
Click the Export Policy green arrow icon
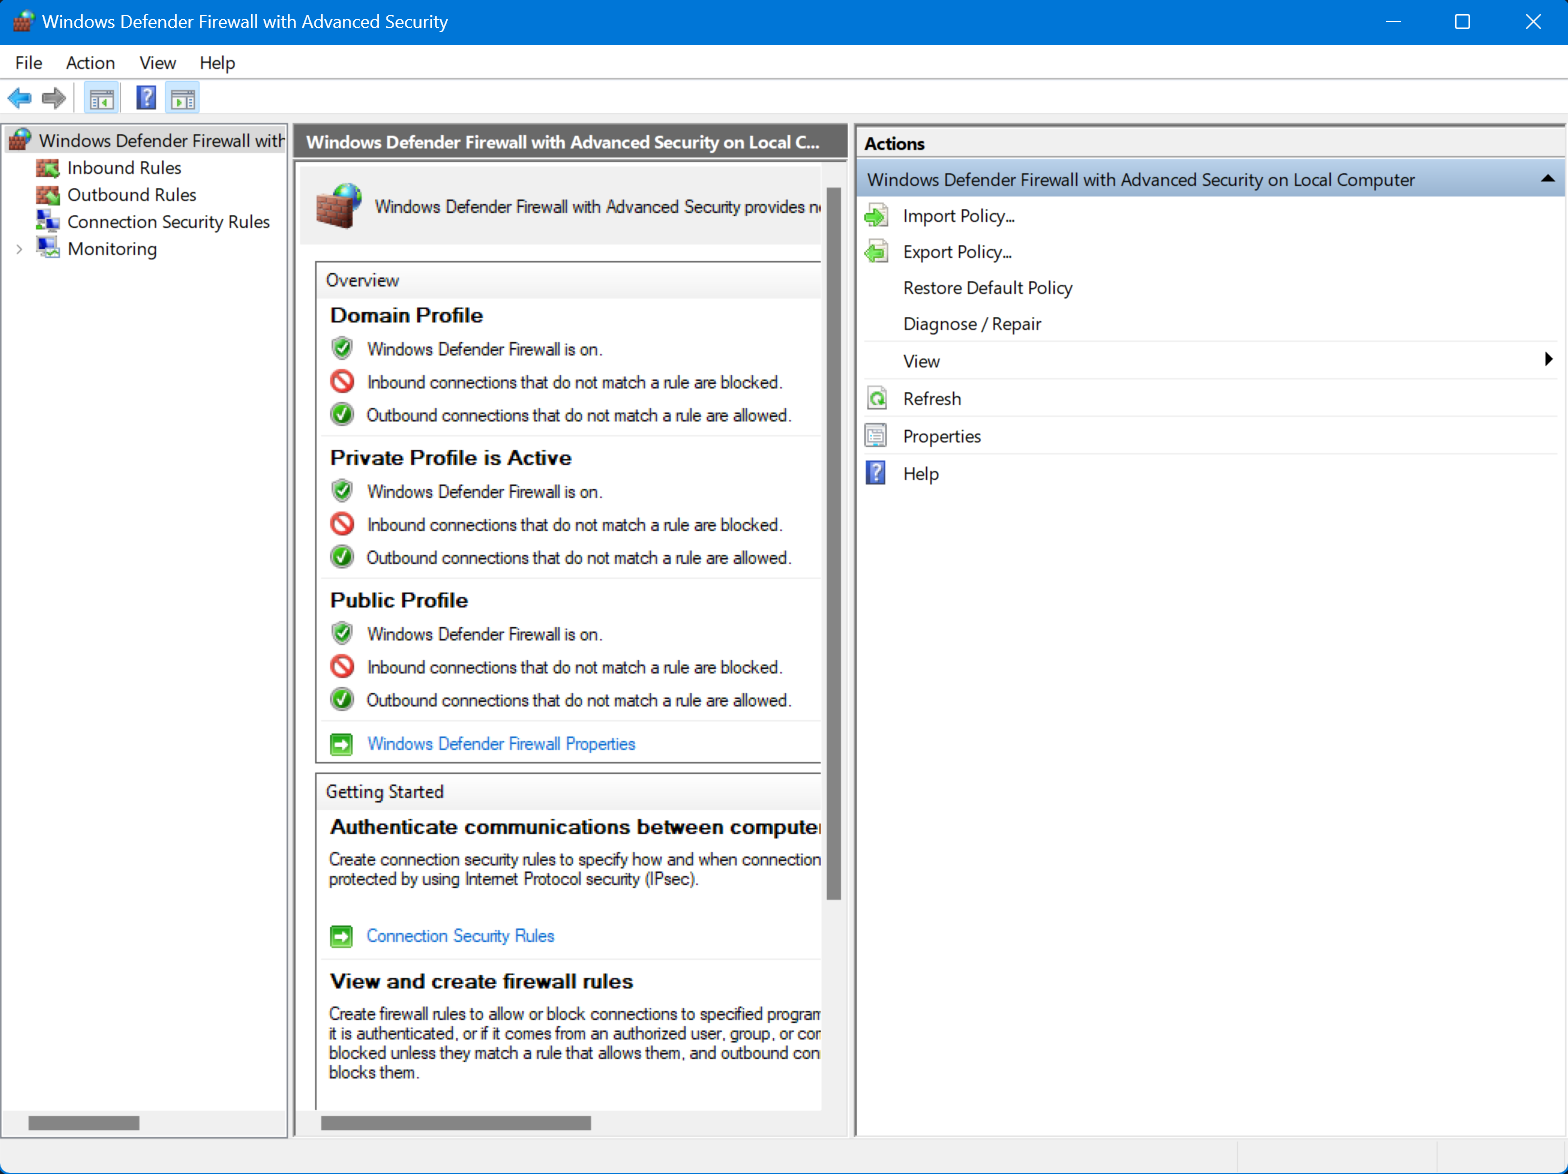coord(876,252)
